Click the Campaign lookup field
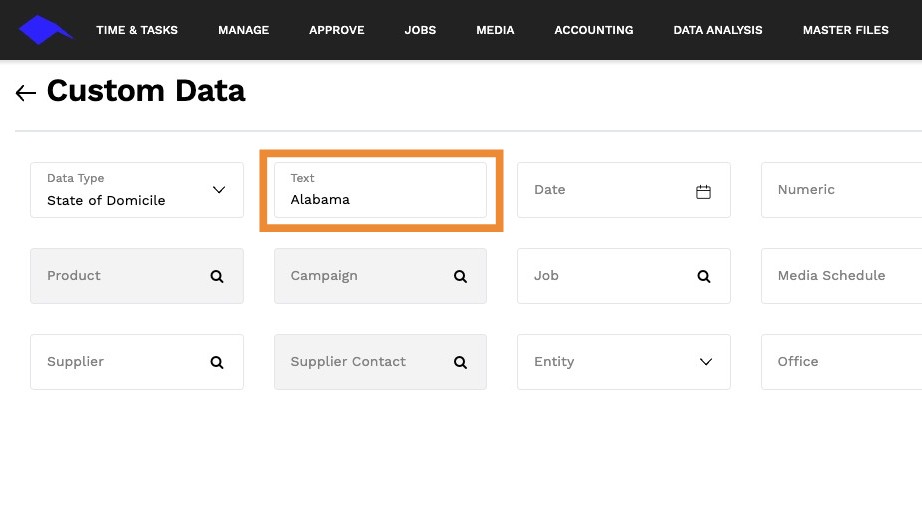 [380, 276]
